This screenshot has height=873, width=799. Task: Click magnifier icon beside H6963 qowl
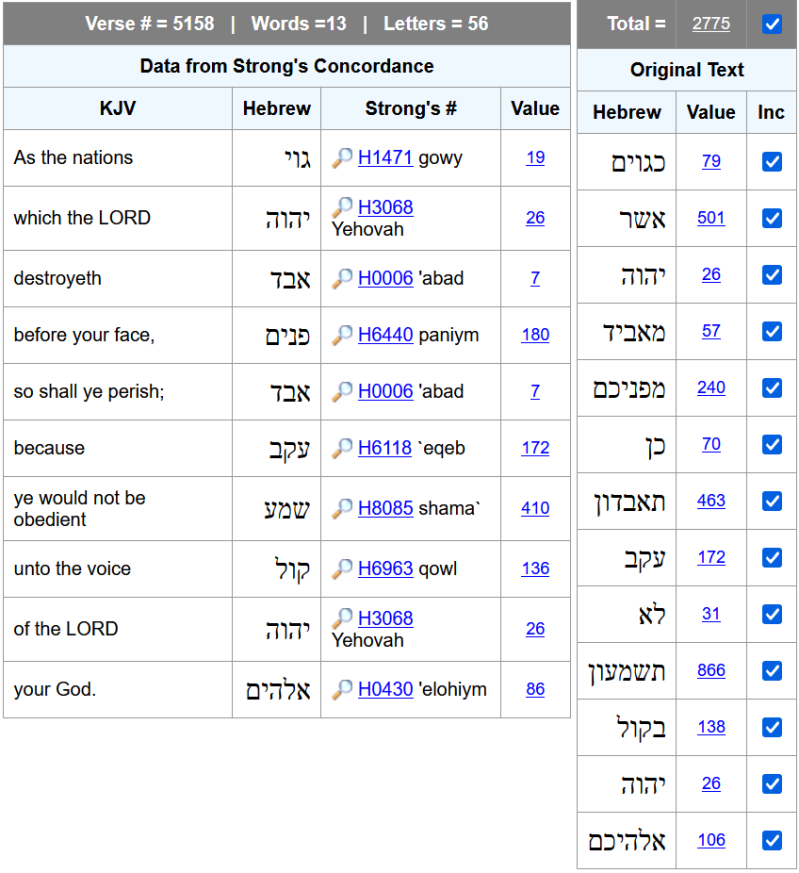(x=343, y=569)
